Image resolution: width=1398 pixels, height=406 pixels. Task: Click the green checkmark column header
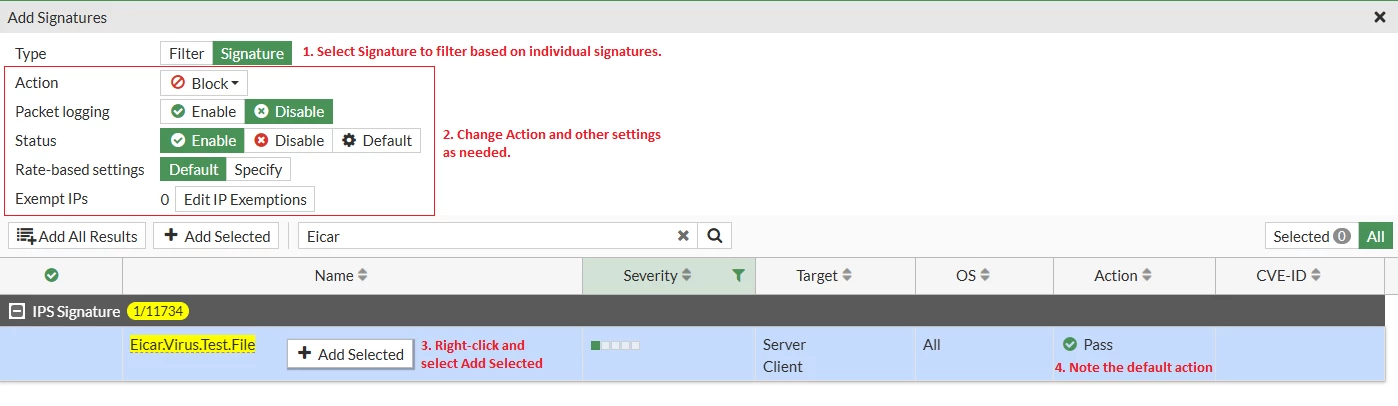[x=52, y=275]
